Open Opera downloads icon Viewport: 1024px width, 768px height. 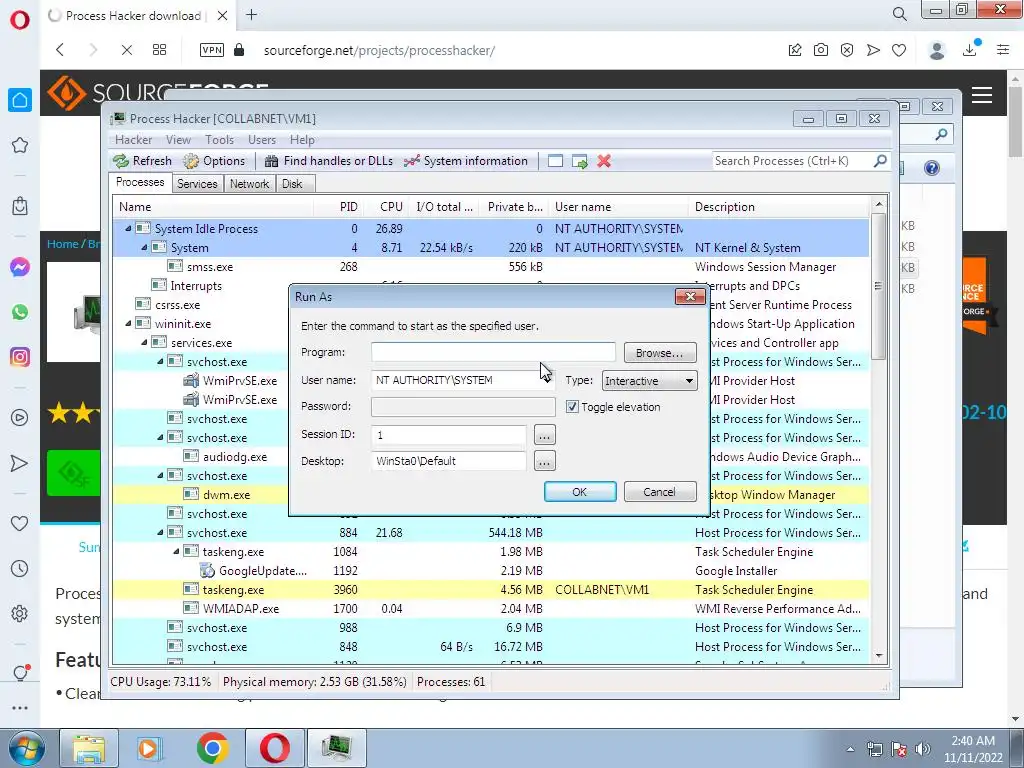pyautogui.click(x=970, y=50)
